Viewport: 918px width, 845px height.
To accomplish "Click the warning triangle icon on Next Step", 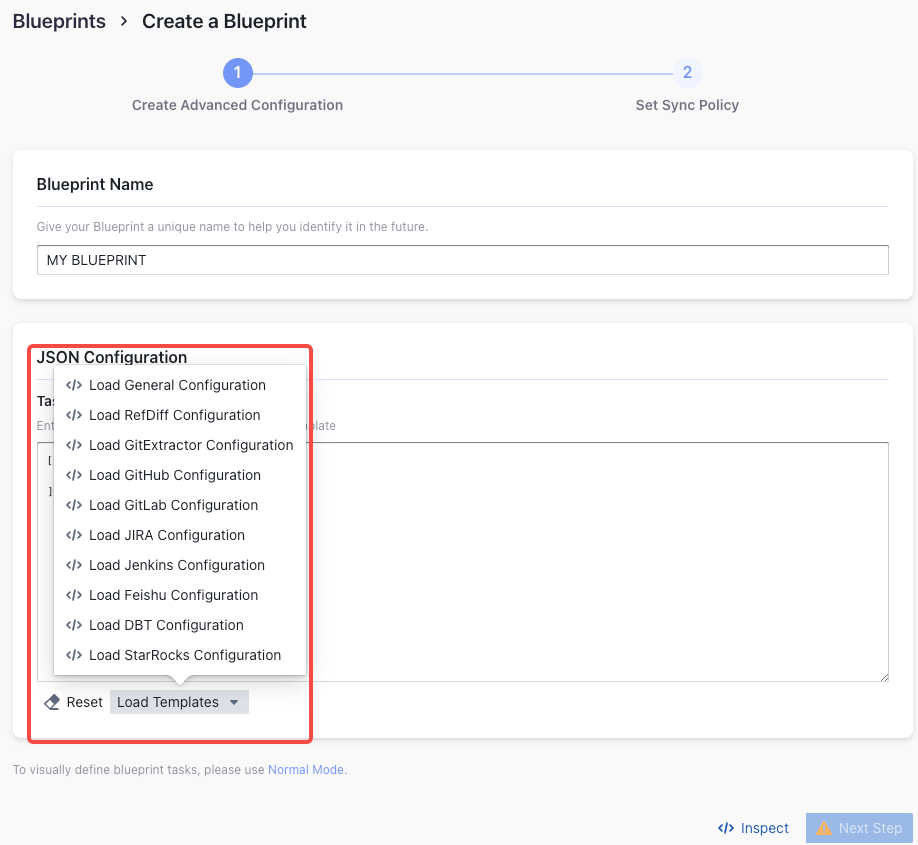I will [824, 828].
